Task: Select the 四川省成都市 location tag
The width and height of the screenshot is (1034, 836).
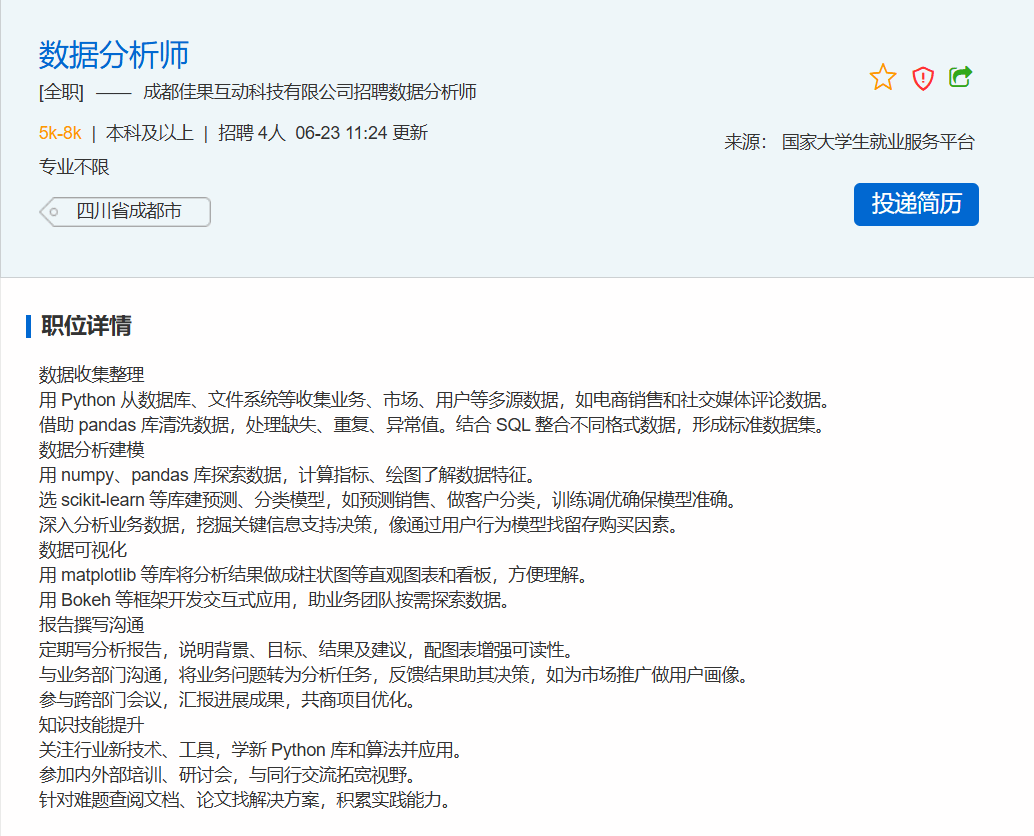Action: tap(129, 212)
